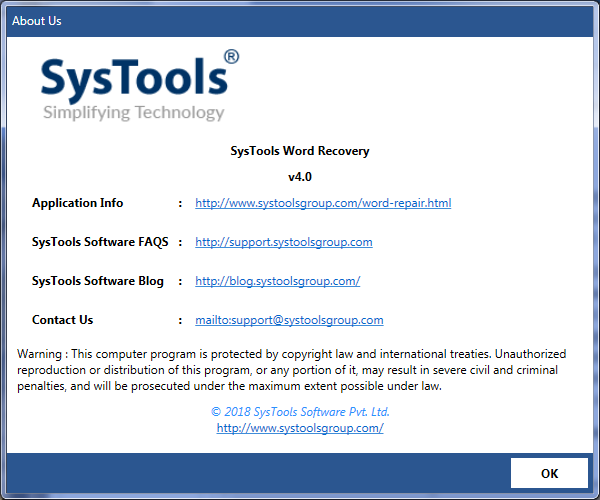Screen dimensions: 600x500
Task: Click the 'About Us' title bar text
Action: coord(37,21)
